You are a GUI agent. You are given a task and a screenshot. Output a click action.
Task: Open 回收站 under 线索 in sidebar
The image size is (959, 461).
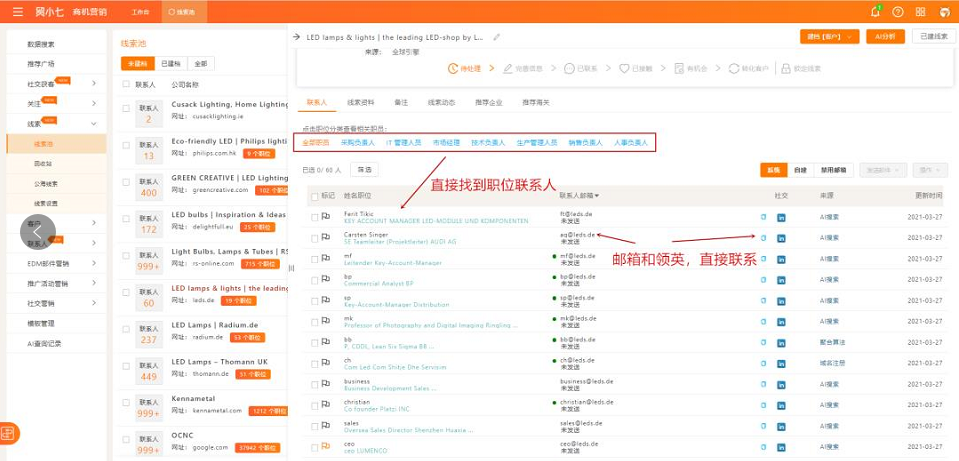[43, 164]
